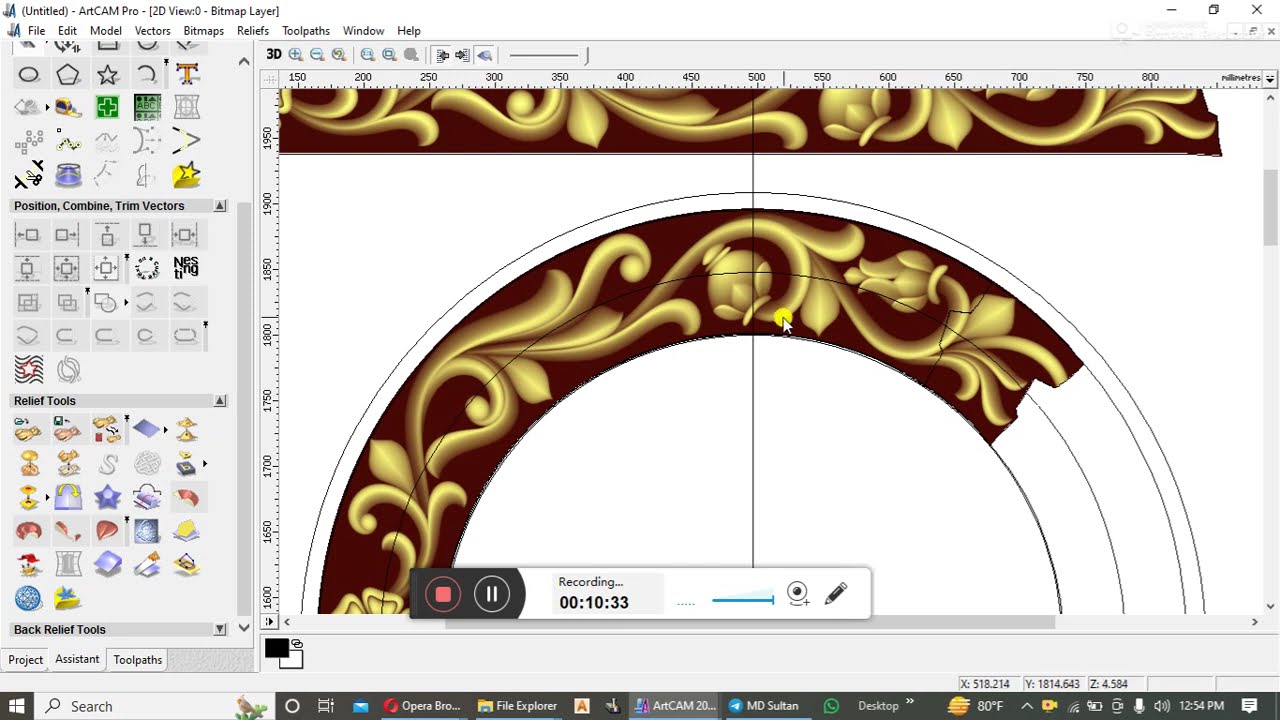Click the zoom out magnifier icon
Screen dimensions: 1280x720
(317, 55)
